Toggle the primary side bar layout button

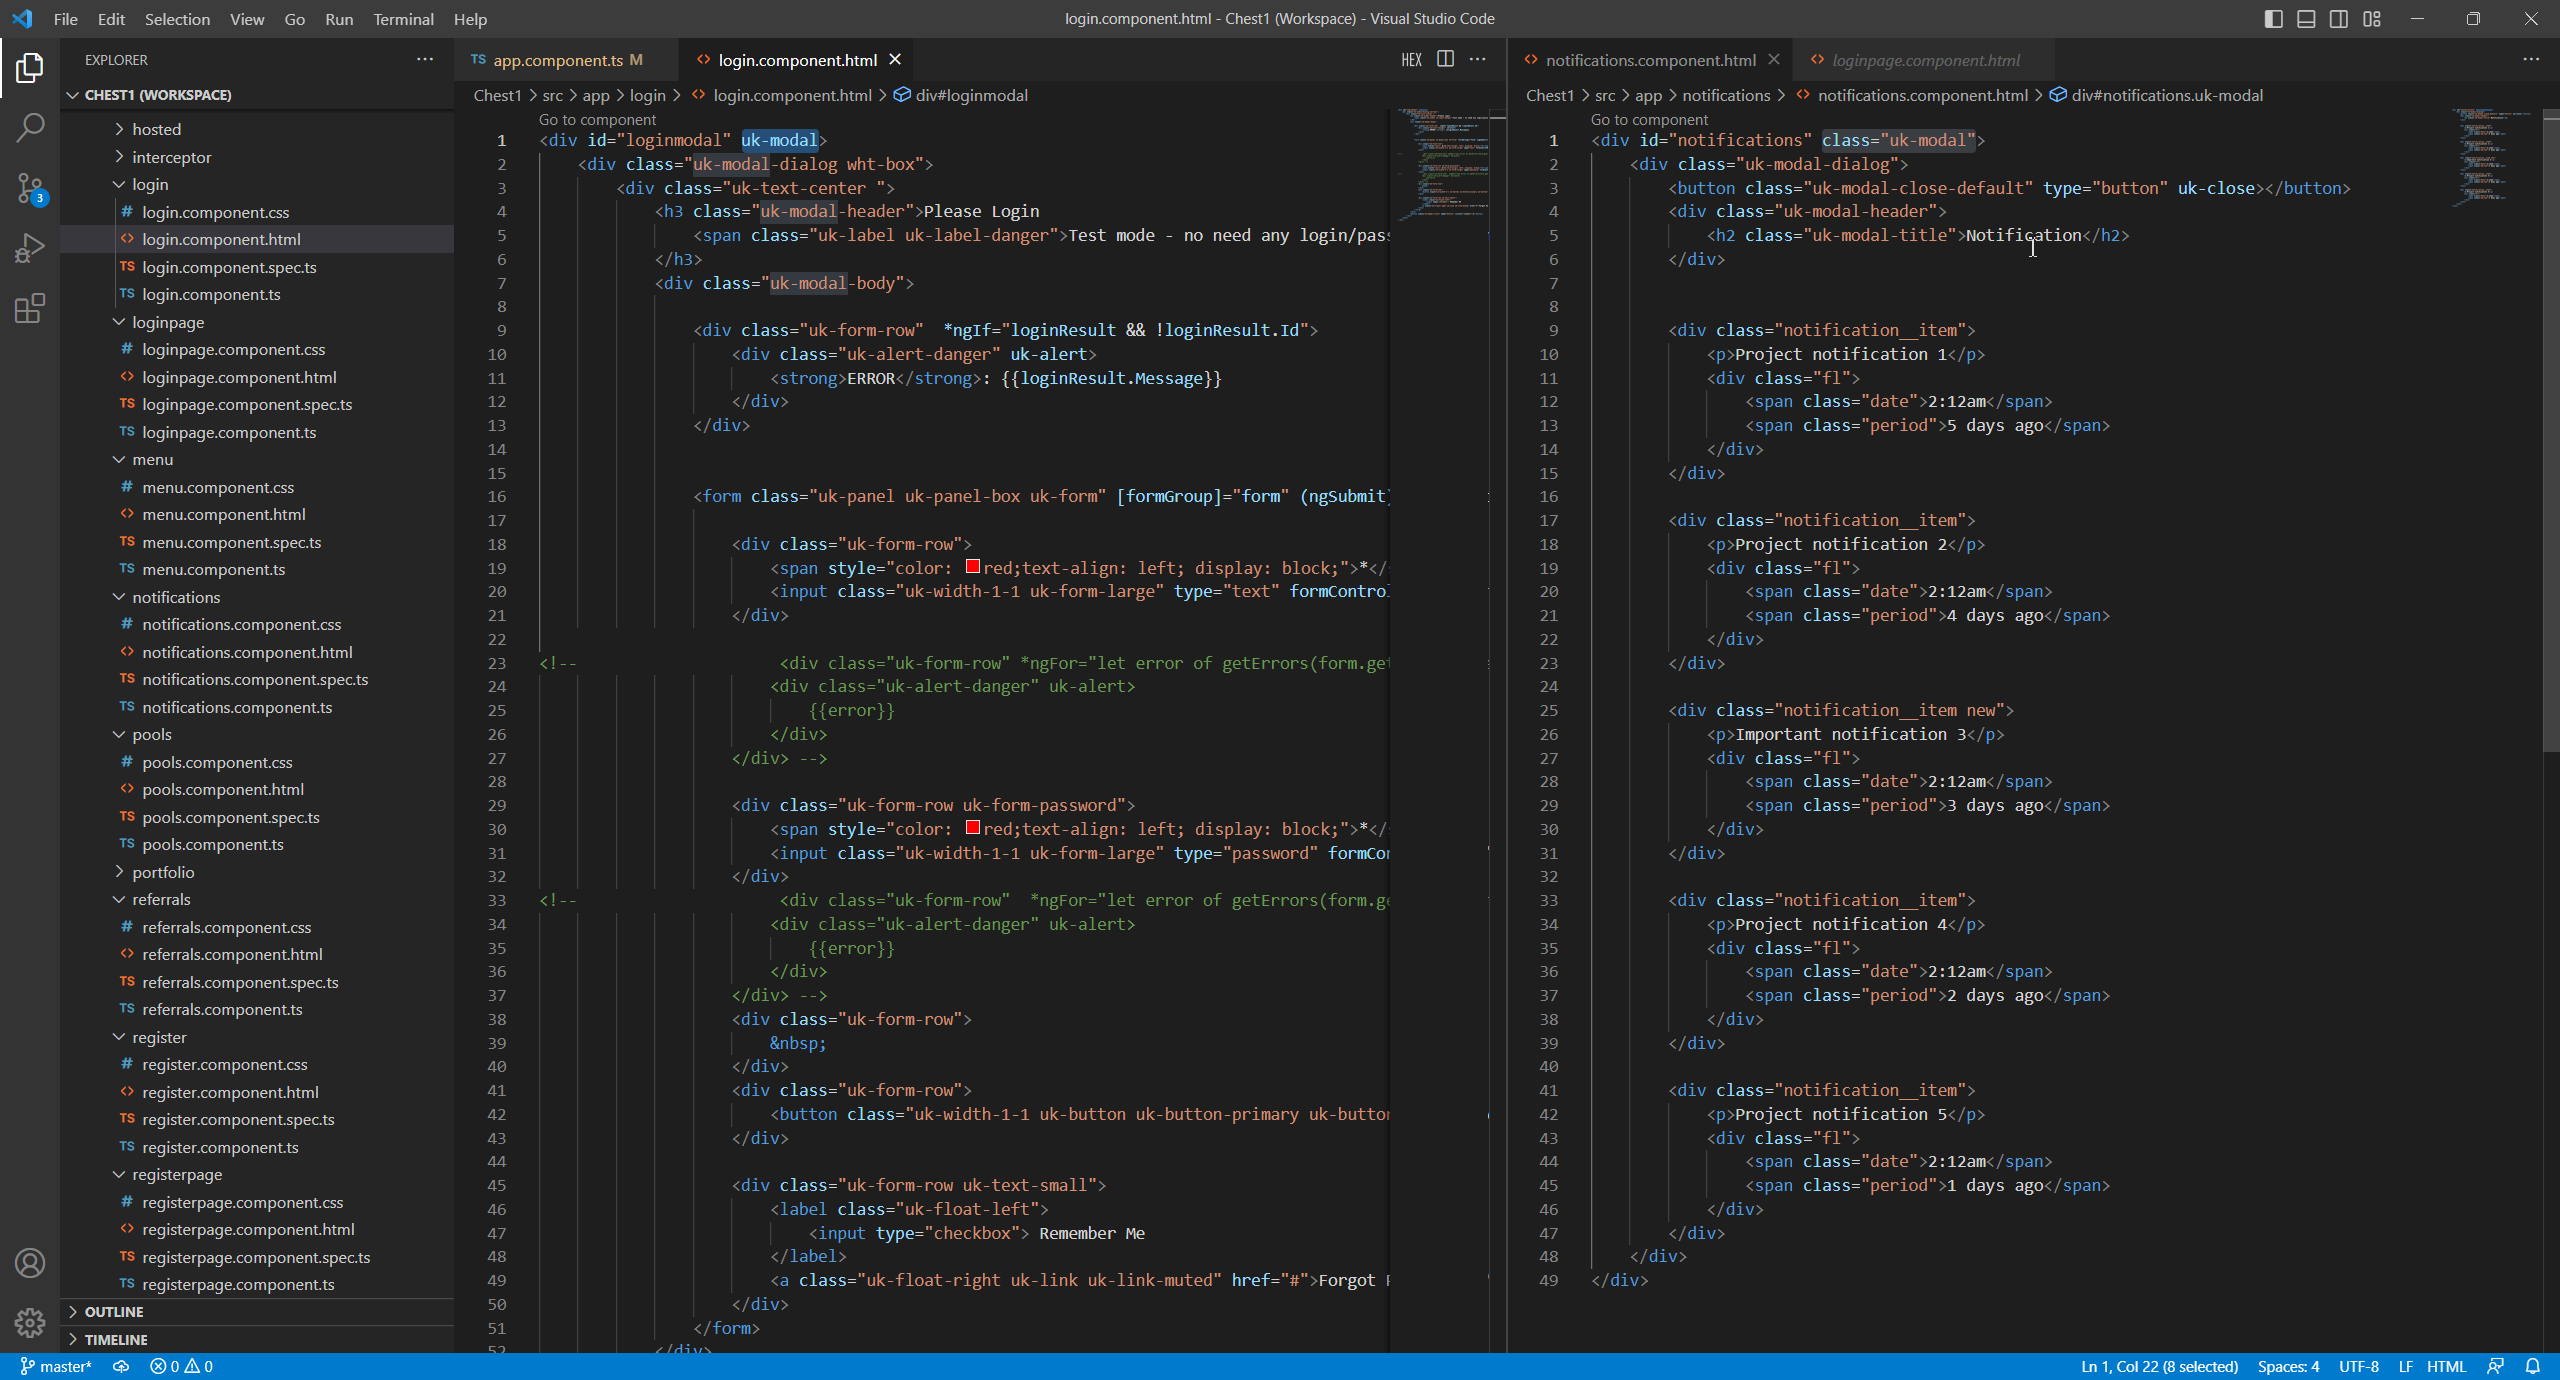point(2273,19)
